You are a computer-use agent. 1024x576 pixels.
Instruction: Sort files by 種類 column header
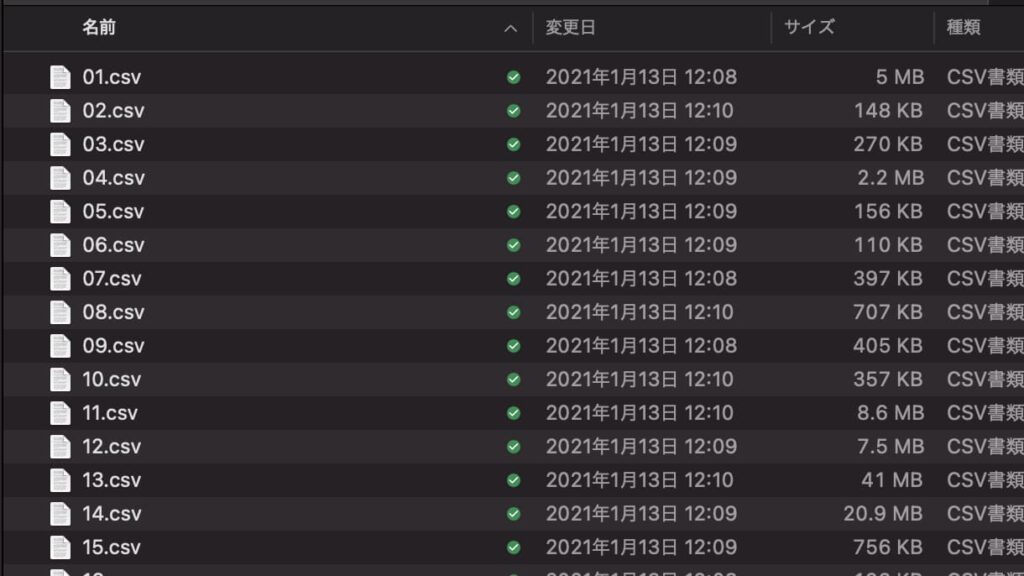(964, 27)
